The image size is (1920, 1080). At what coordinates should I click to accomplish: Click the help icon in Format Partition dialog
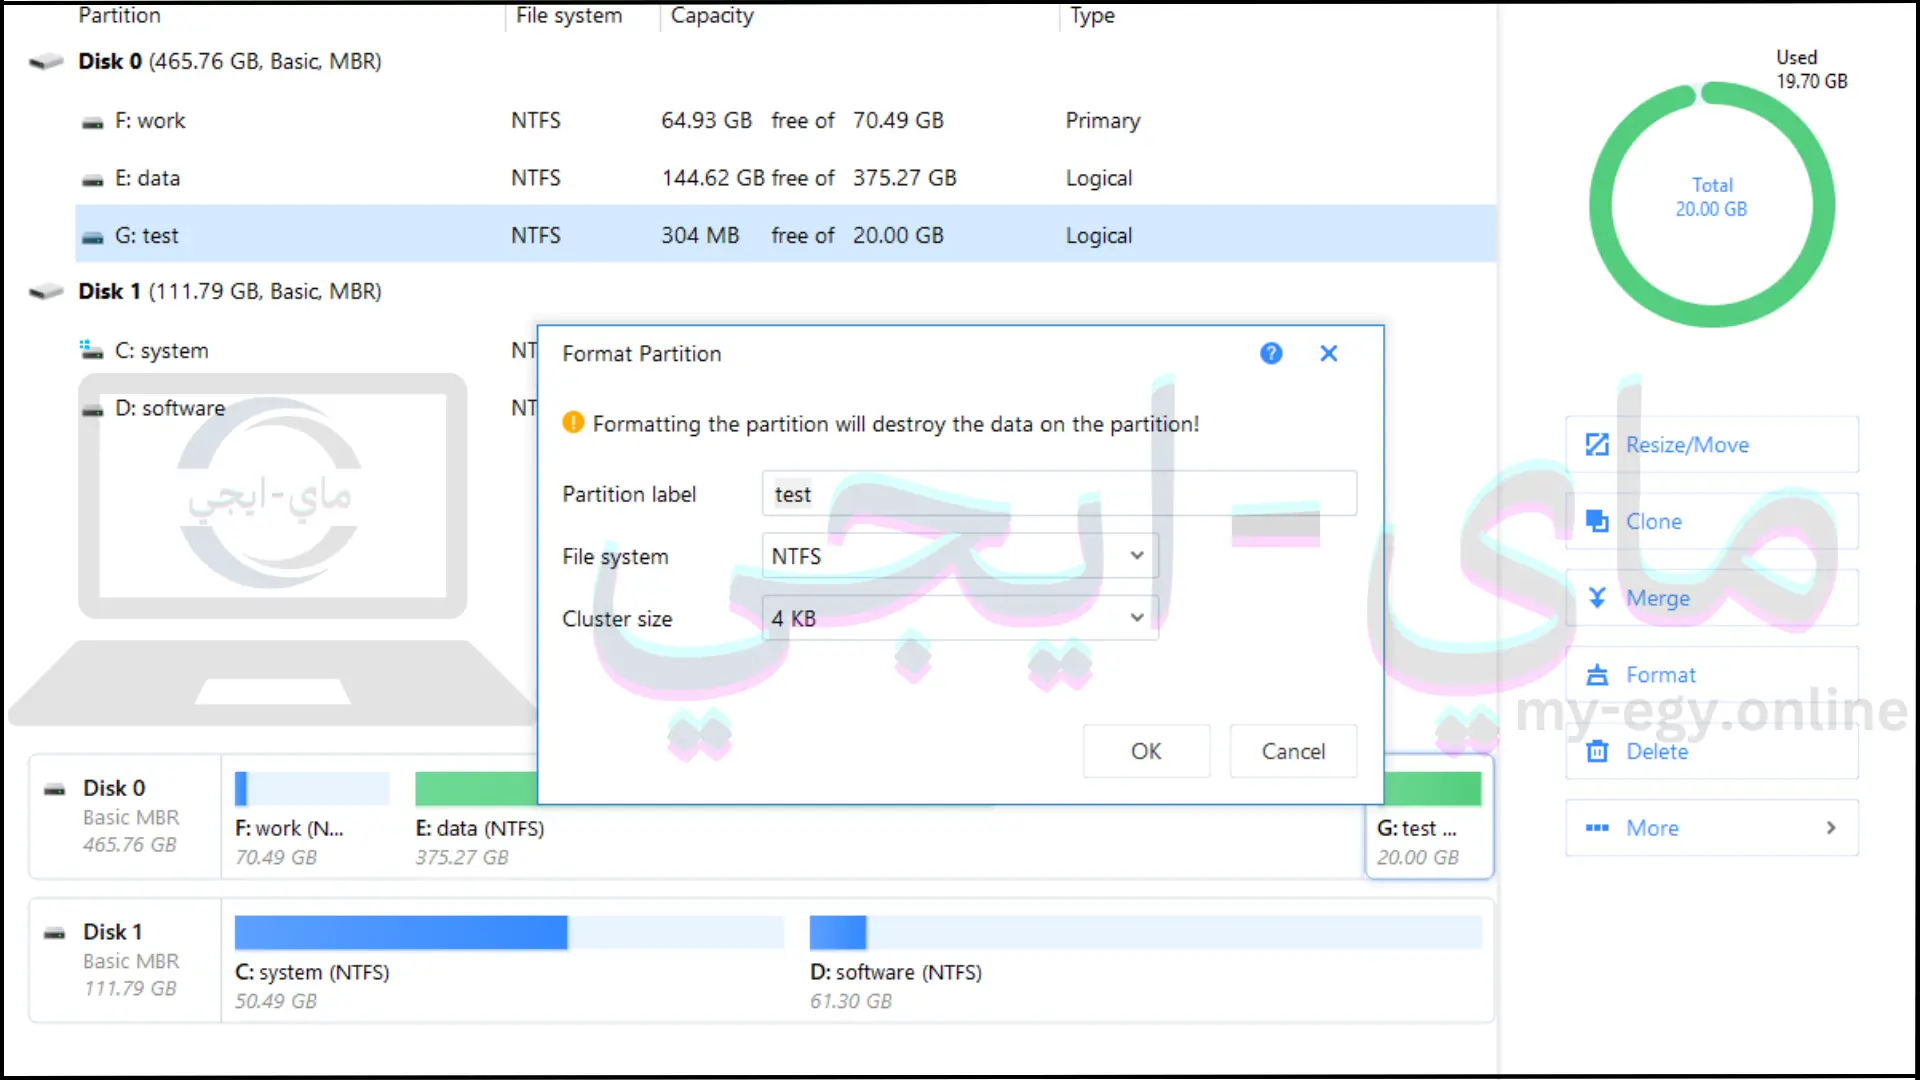click(x=1271, y=352)
